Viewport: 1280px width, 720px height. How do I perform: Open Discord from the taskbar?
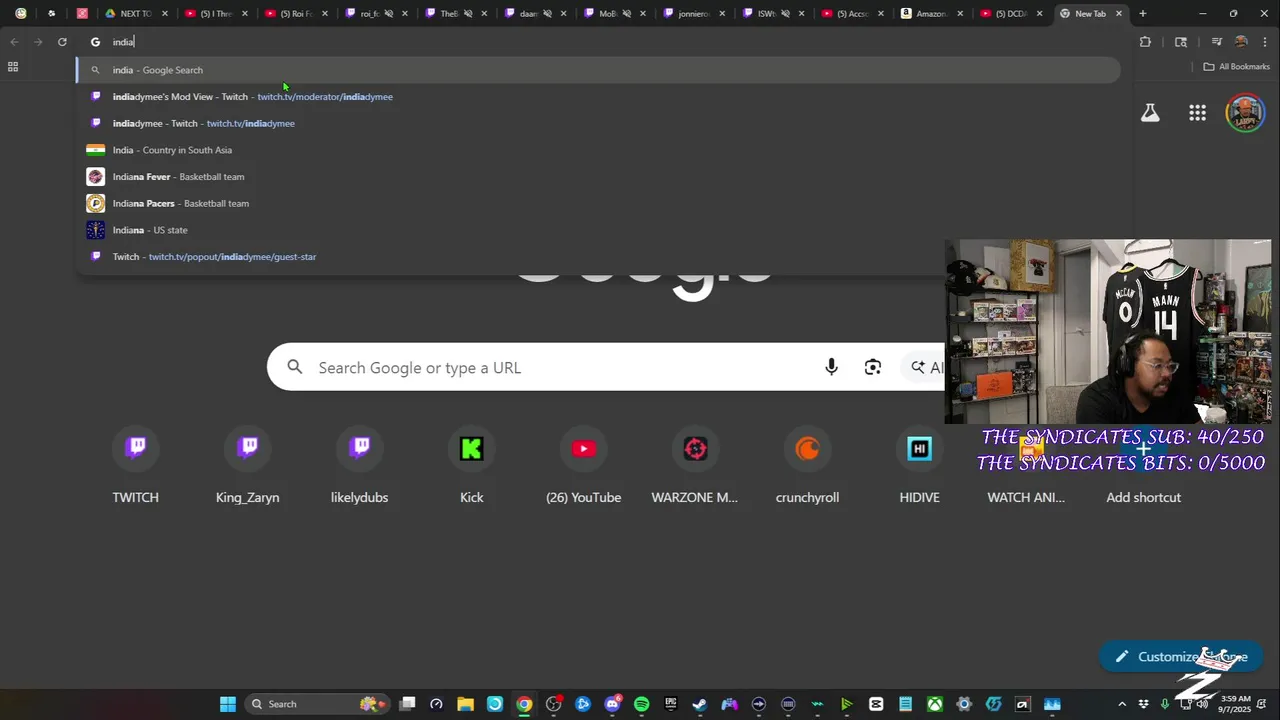(x=612, y=704)
